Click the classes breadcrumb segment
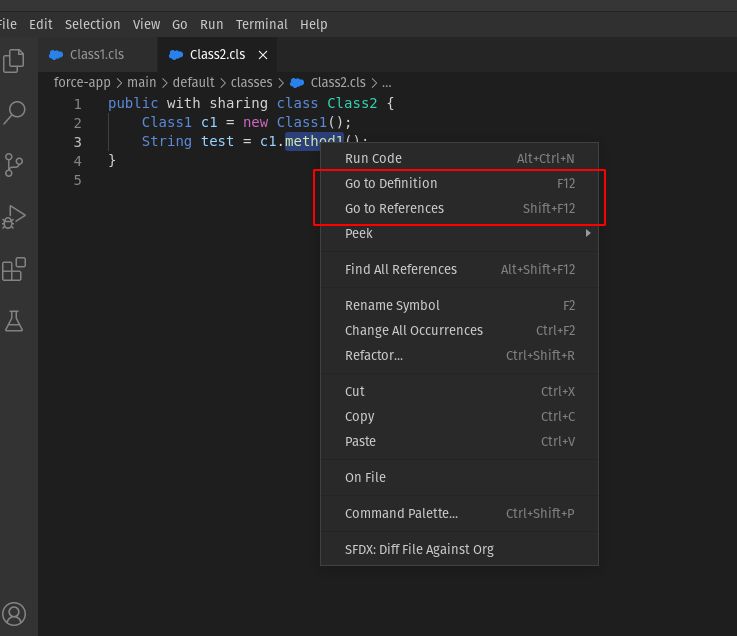Image resolution: width=737 pixels, height=636 pixels. click(x=251, y=83)
